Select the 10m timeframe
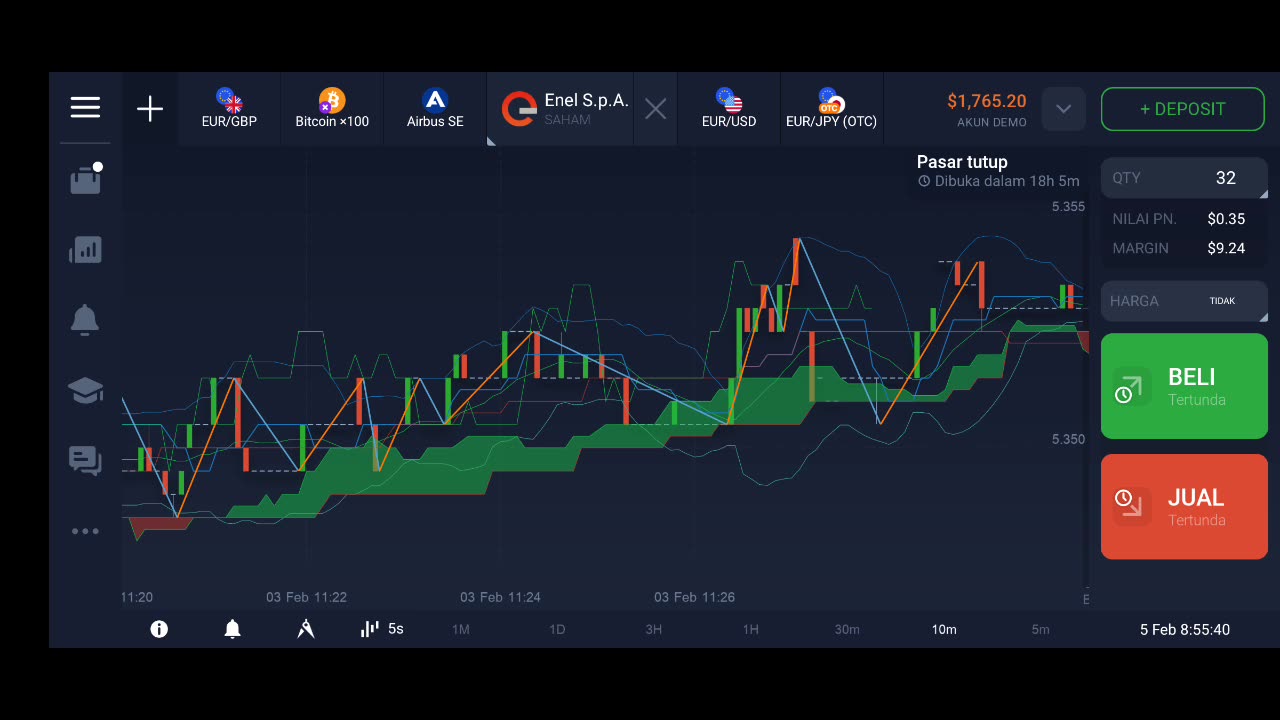Screen dimensions: 1280x720 tap(944, 629)
